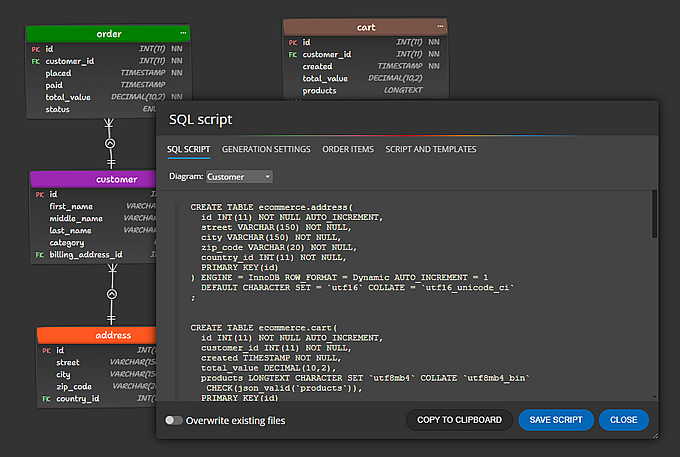This screenshot has width=680, height=457.
Task: Click the CLOSE button in dialog
Action: tap(624, 420)
